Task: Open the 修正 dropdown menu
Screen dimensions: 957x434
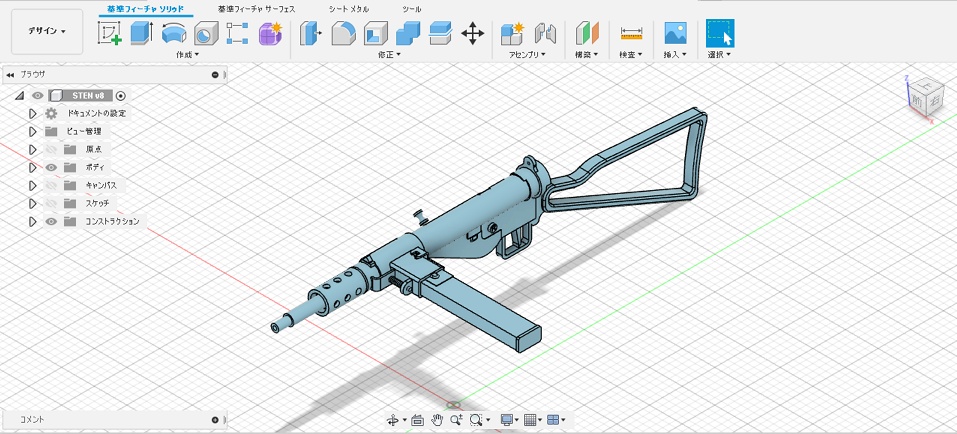Action: pyautogui.click(x=389, y=54)
